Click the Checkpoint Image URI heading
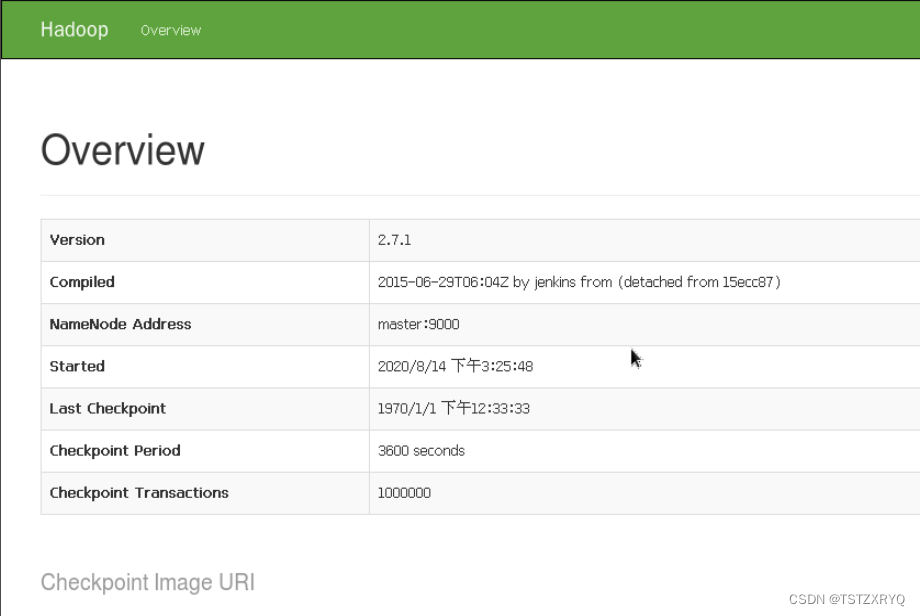Screen dimensions: 920x616 point(148,583)
